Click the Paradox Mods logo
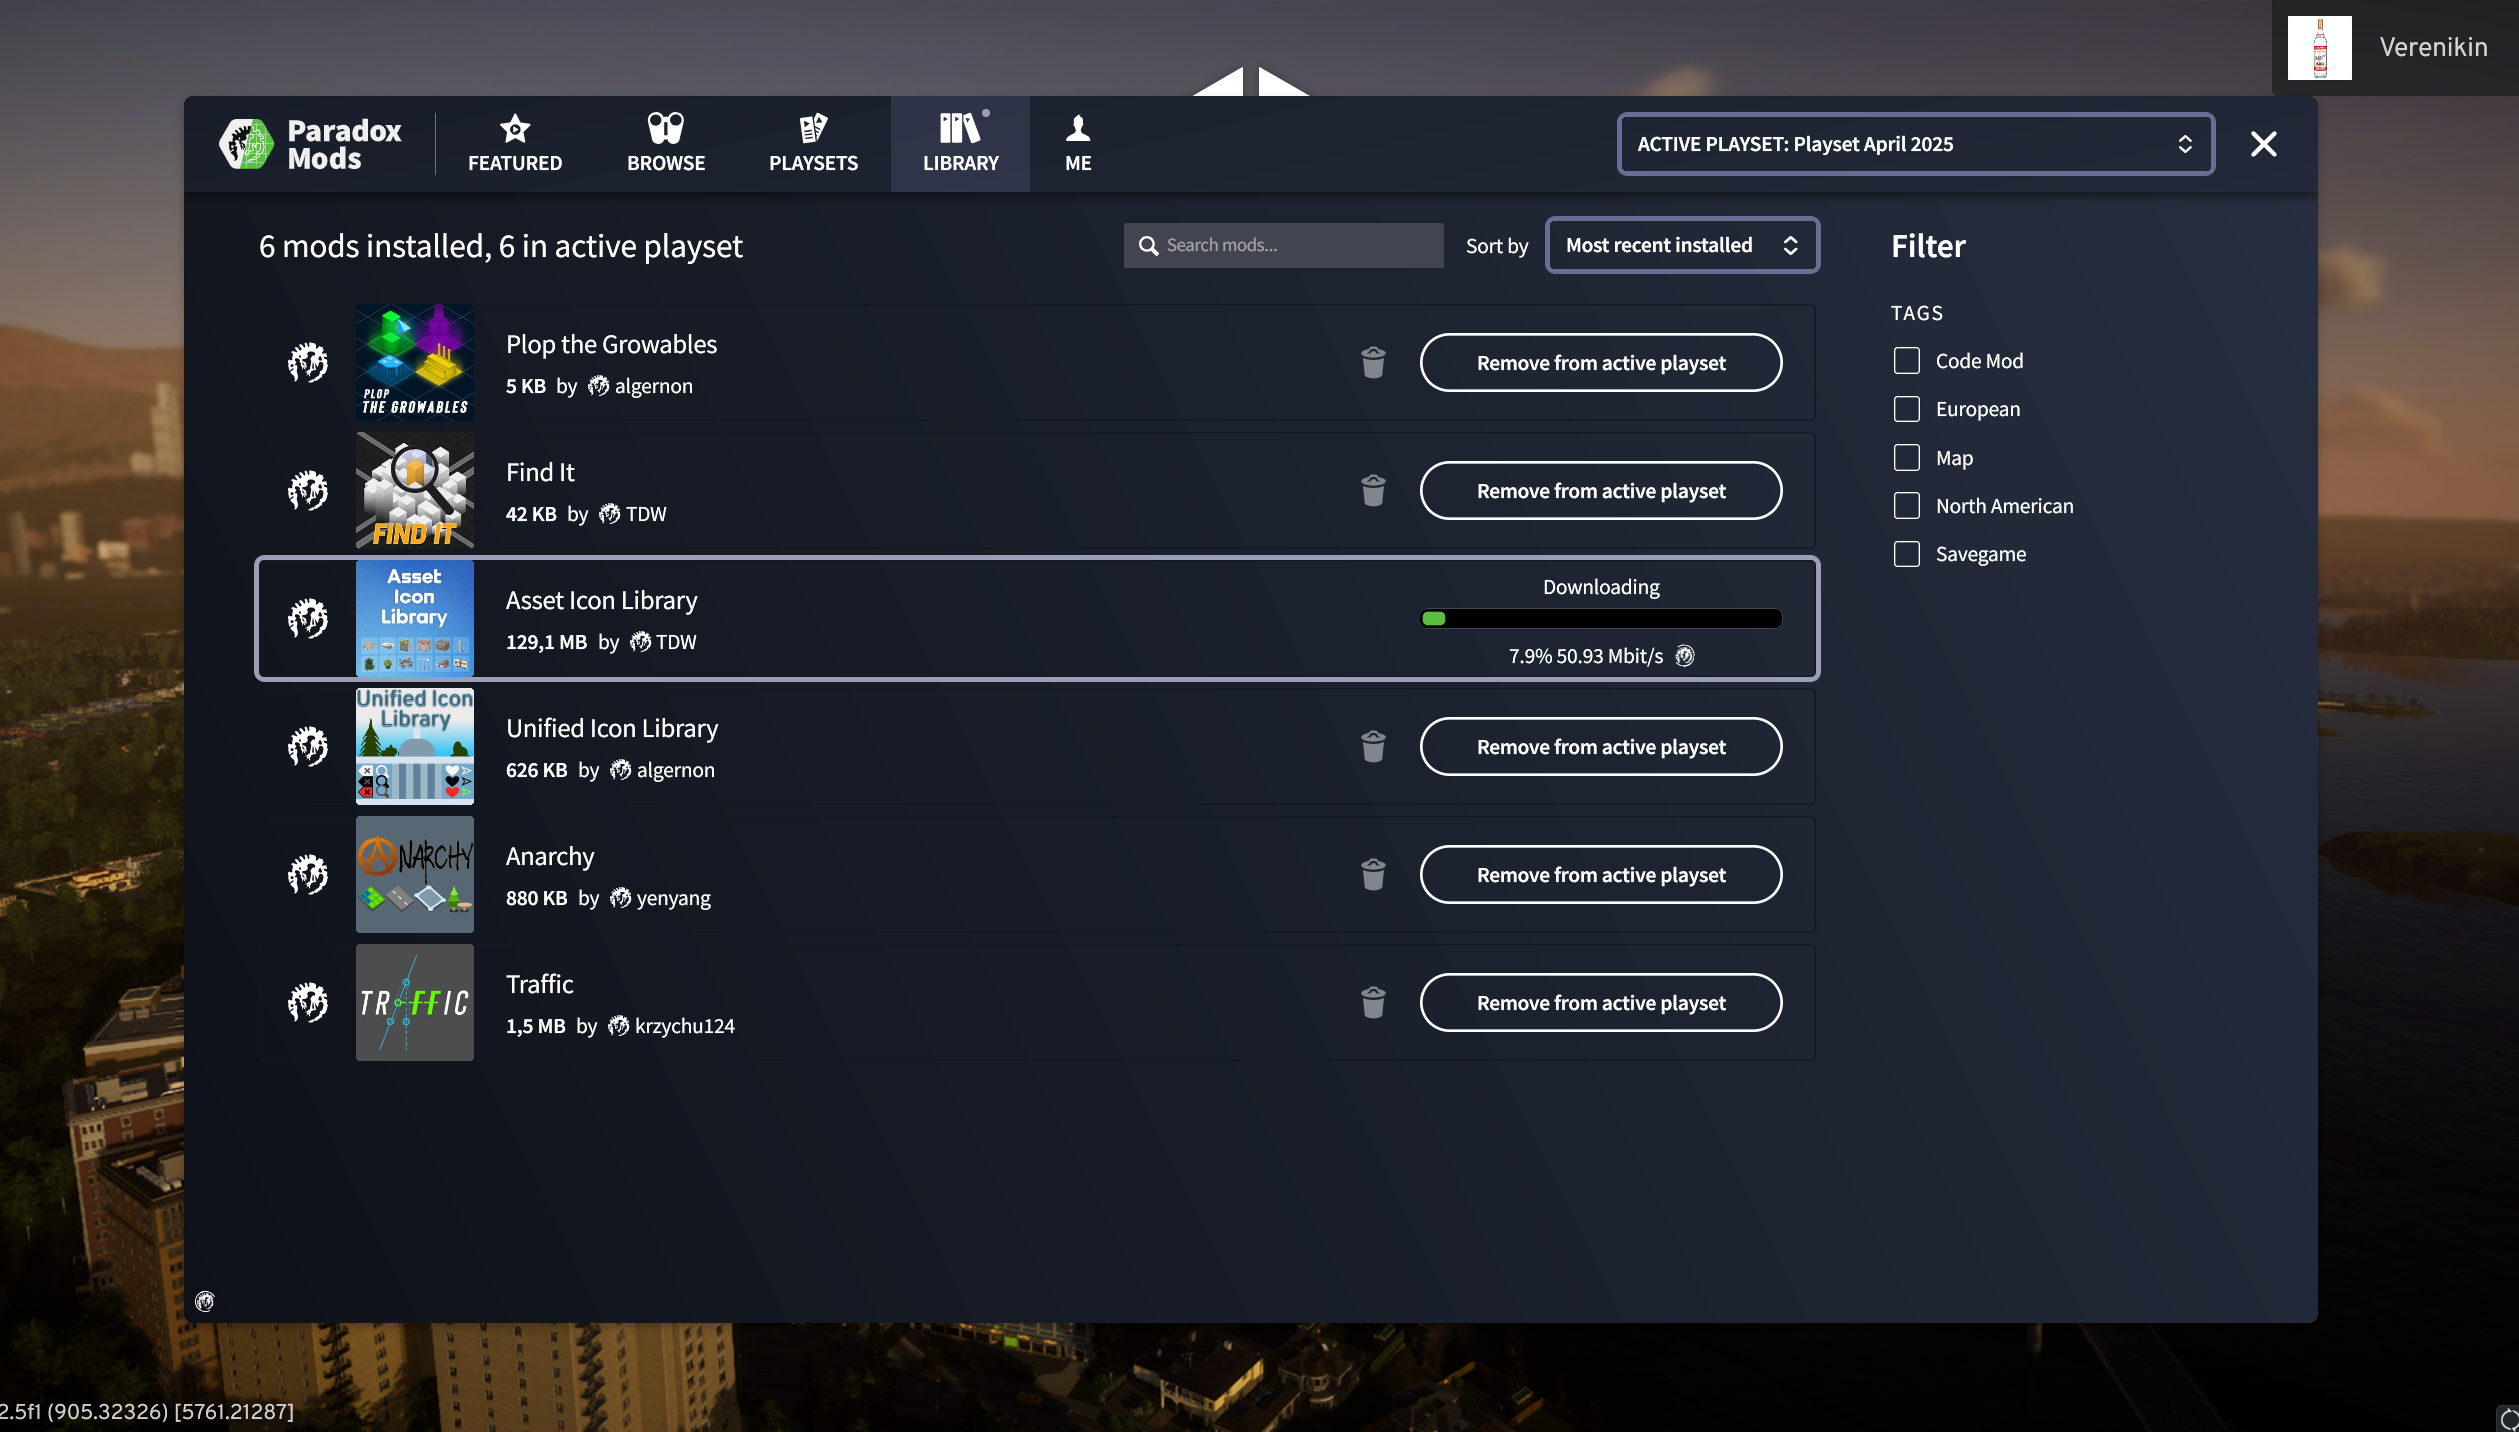This screenshot has height=1432, width=2519. click(310, 144)
